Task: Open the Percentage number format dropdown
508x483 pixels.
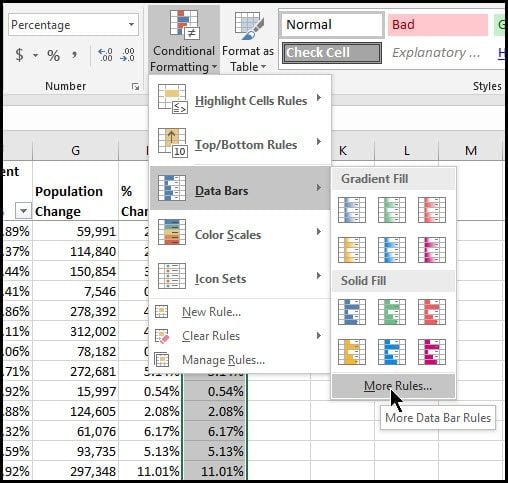Action: point(131,24)
